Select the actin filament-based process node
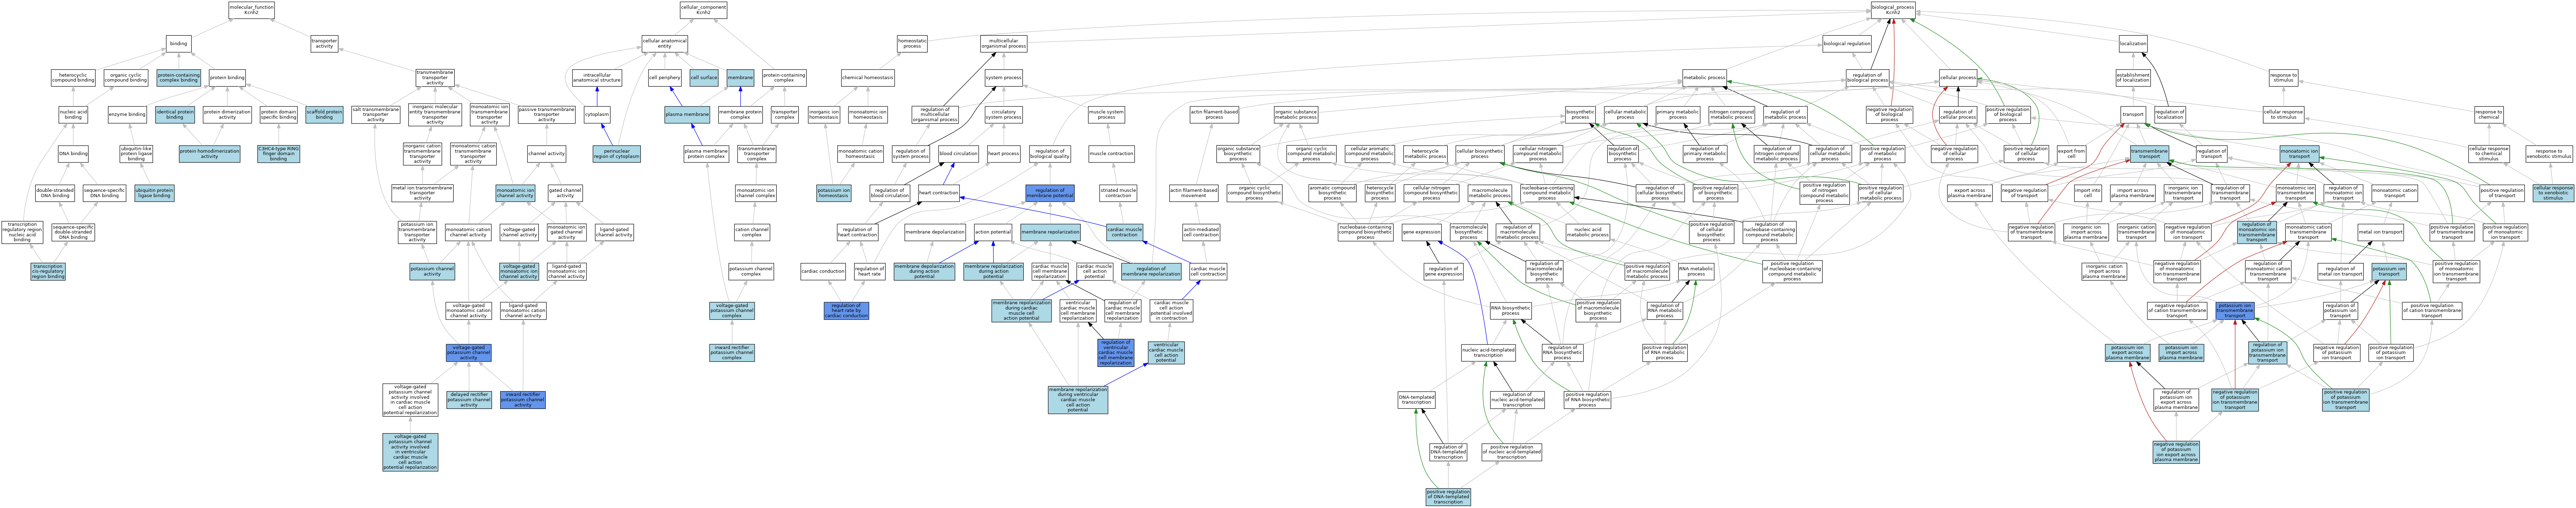 tap(1214, 115)
